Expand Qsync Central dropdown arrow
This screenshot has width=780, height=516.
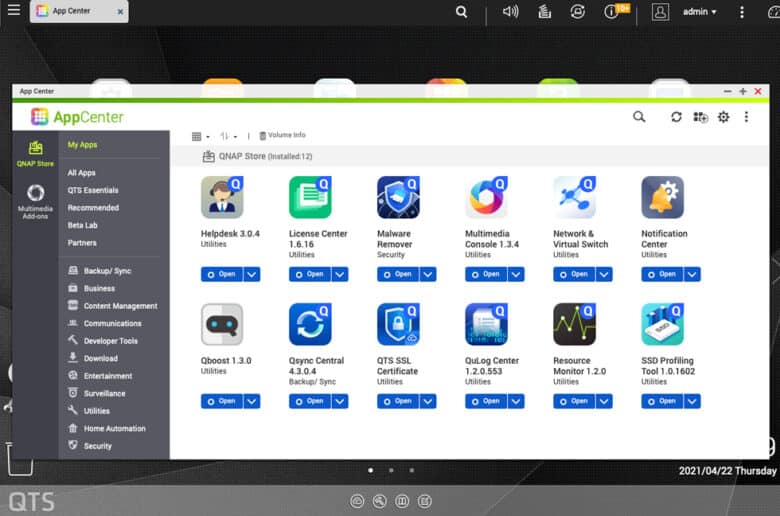pos(340,401)
